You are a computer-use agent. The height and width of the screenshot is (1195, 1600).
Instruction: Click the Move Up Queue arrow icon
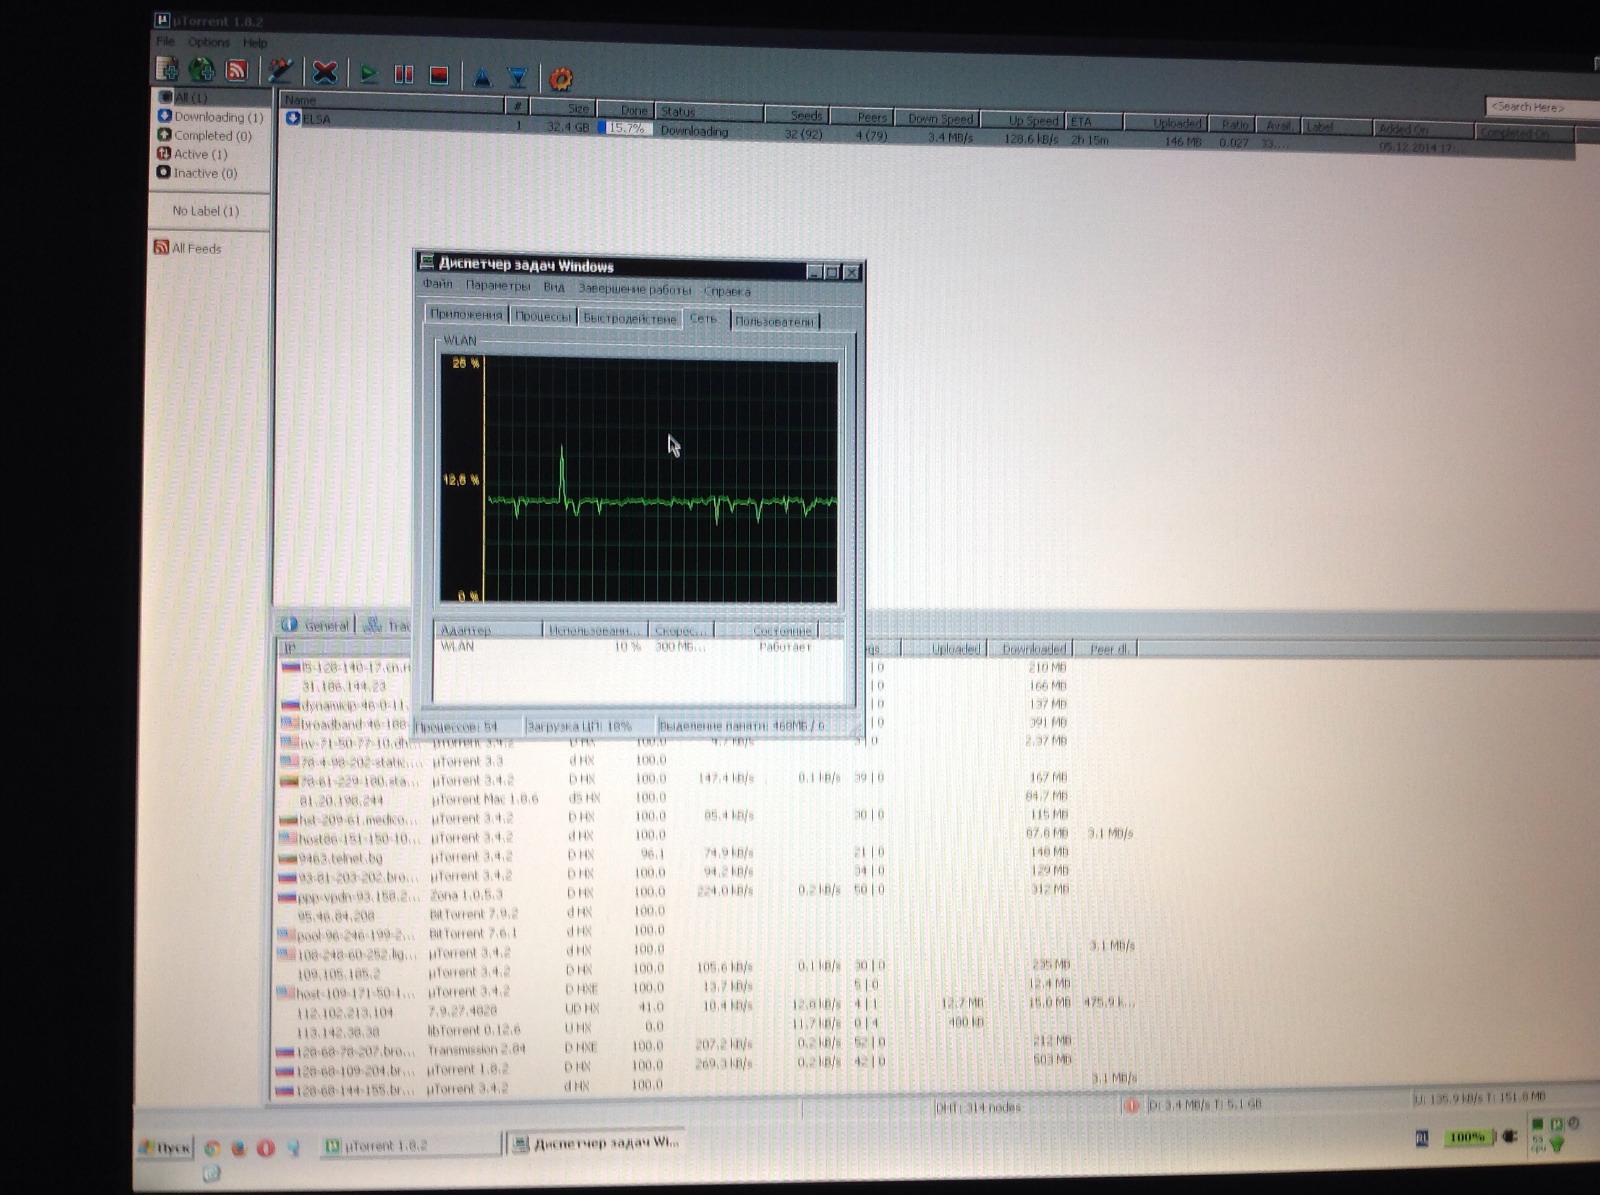(x=482, y=76)
